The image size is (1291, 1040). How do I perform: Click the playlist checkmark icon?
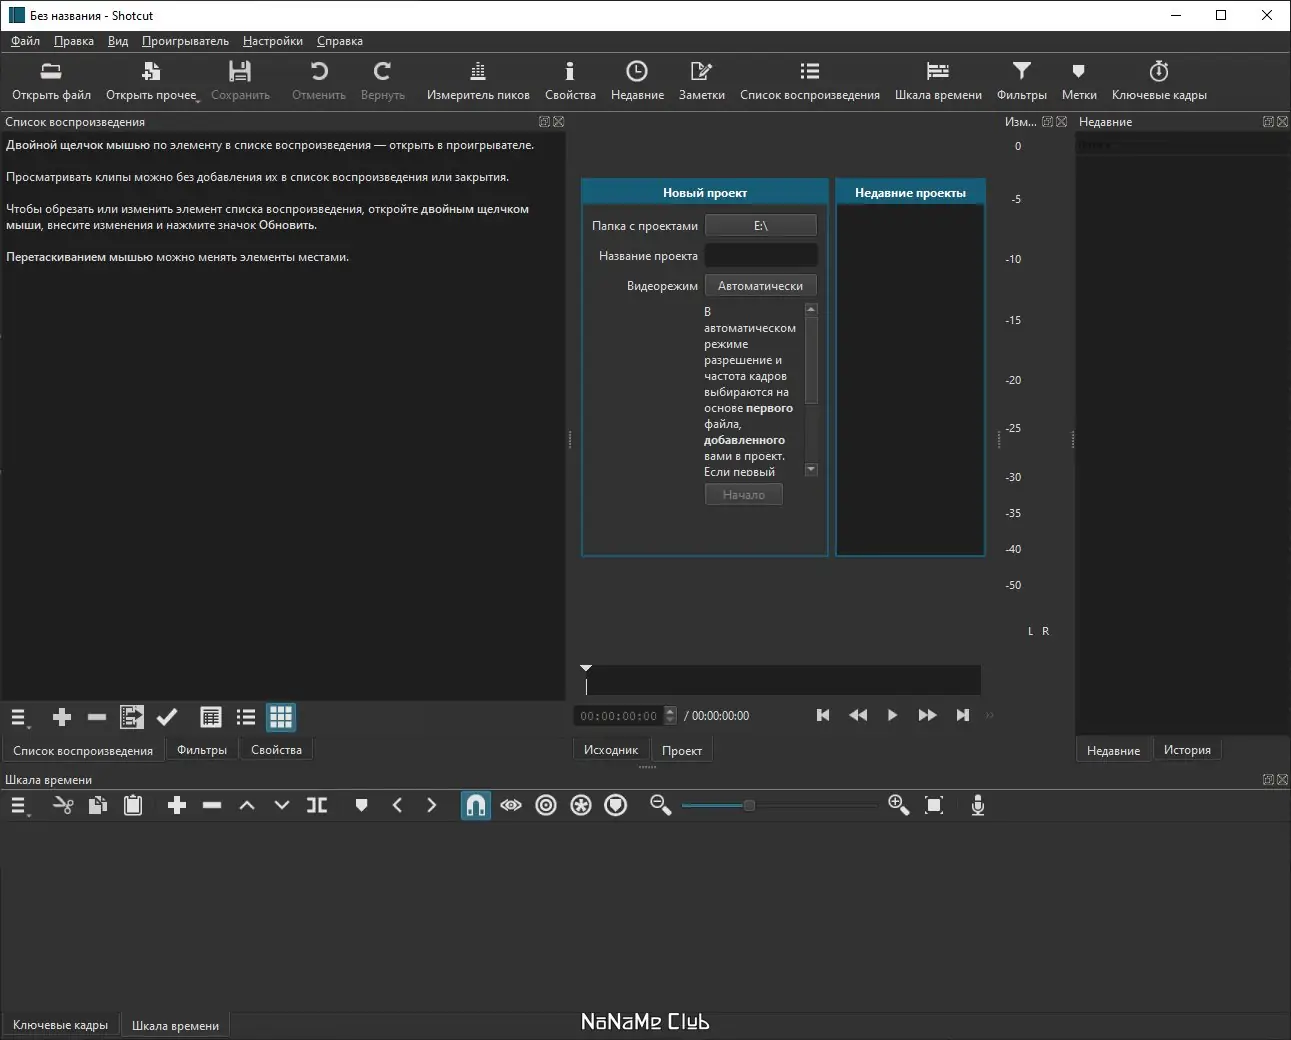[x=167, y=717]
